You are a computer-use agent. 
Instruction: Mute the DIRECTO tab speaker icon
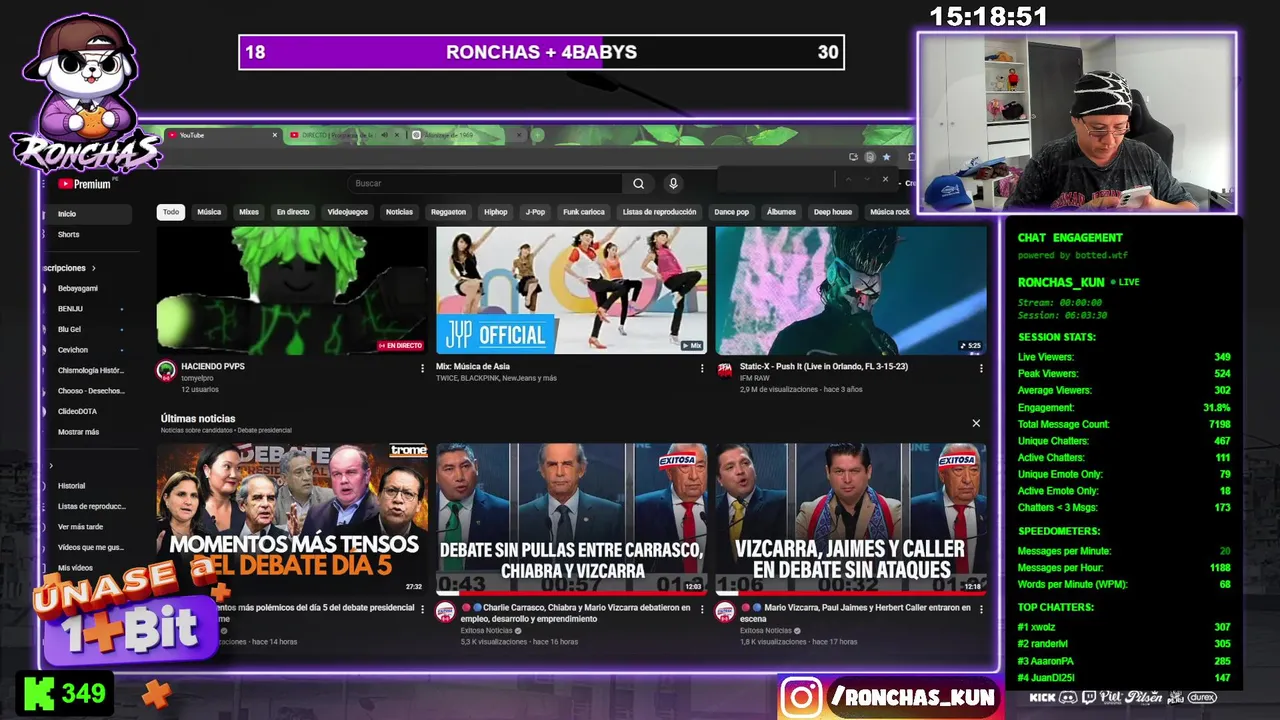(384, 135)
